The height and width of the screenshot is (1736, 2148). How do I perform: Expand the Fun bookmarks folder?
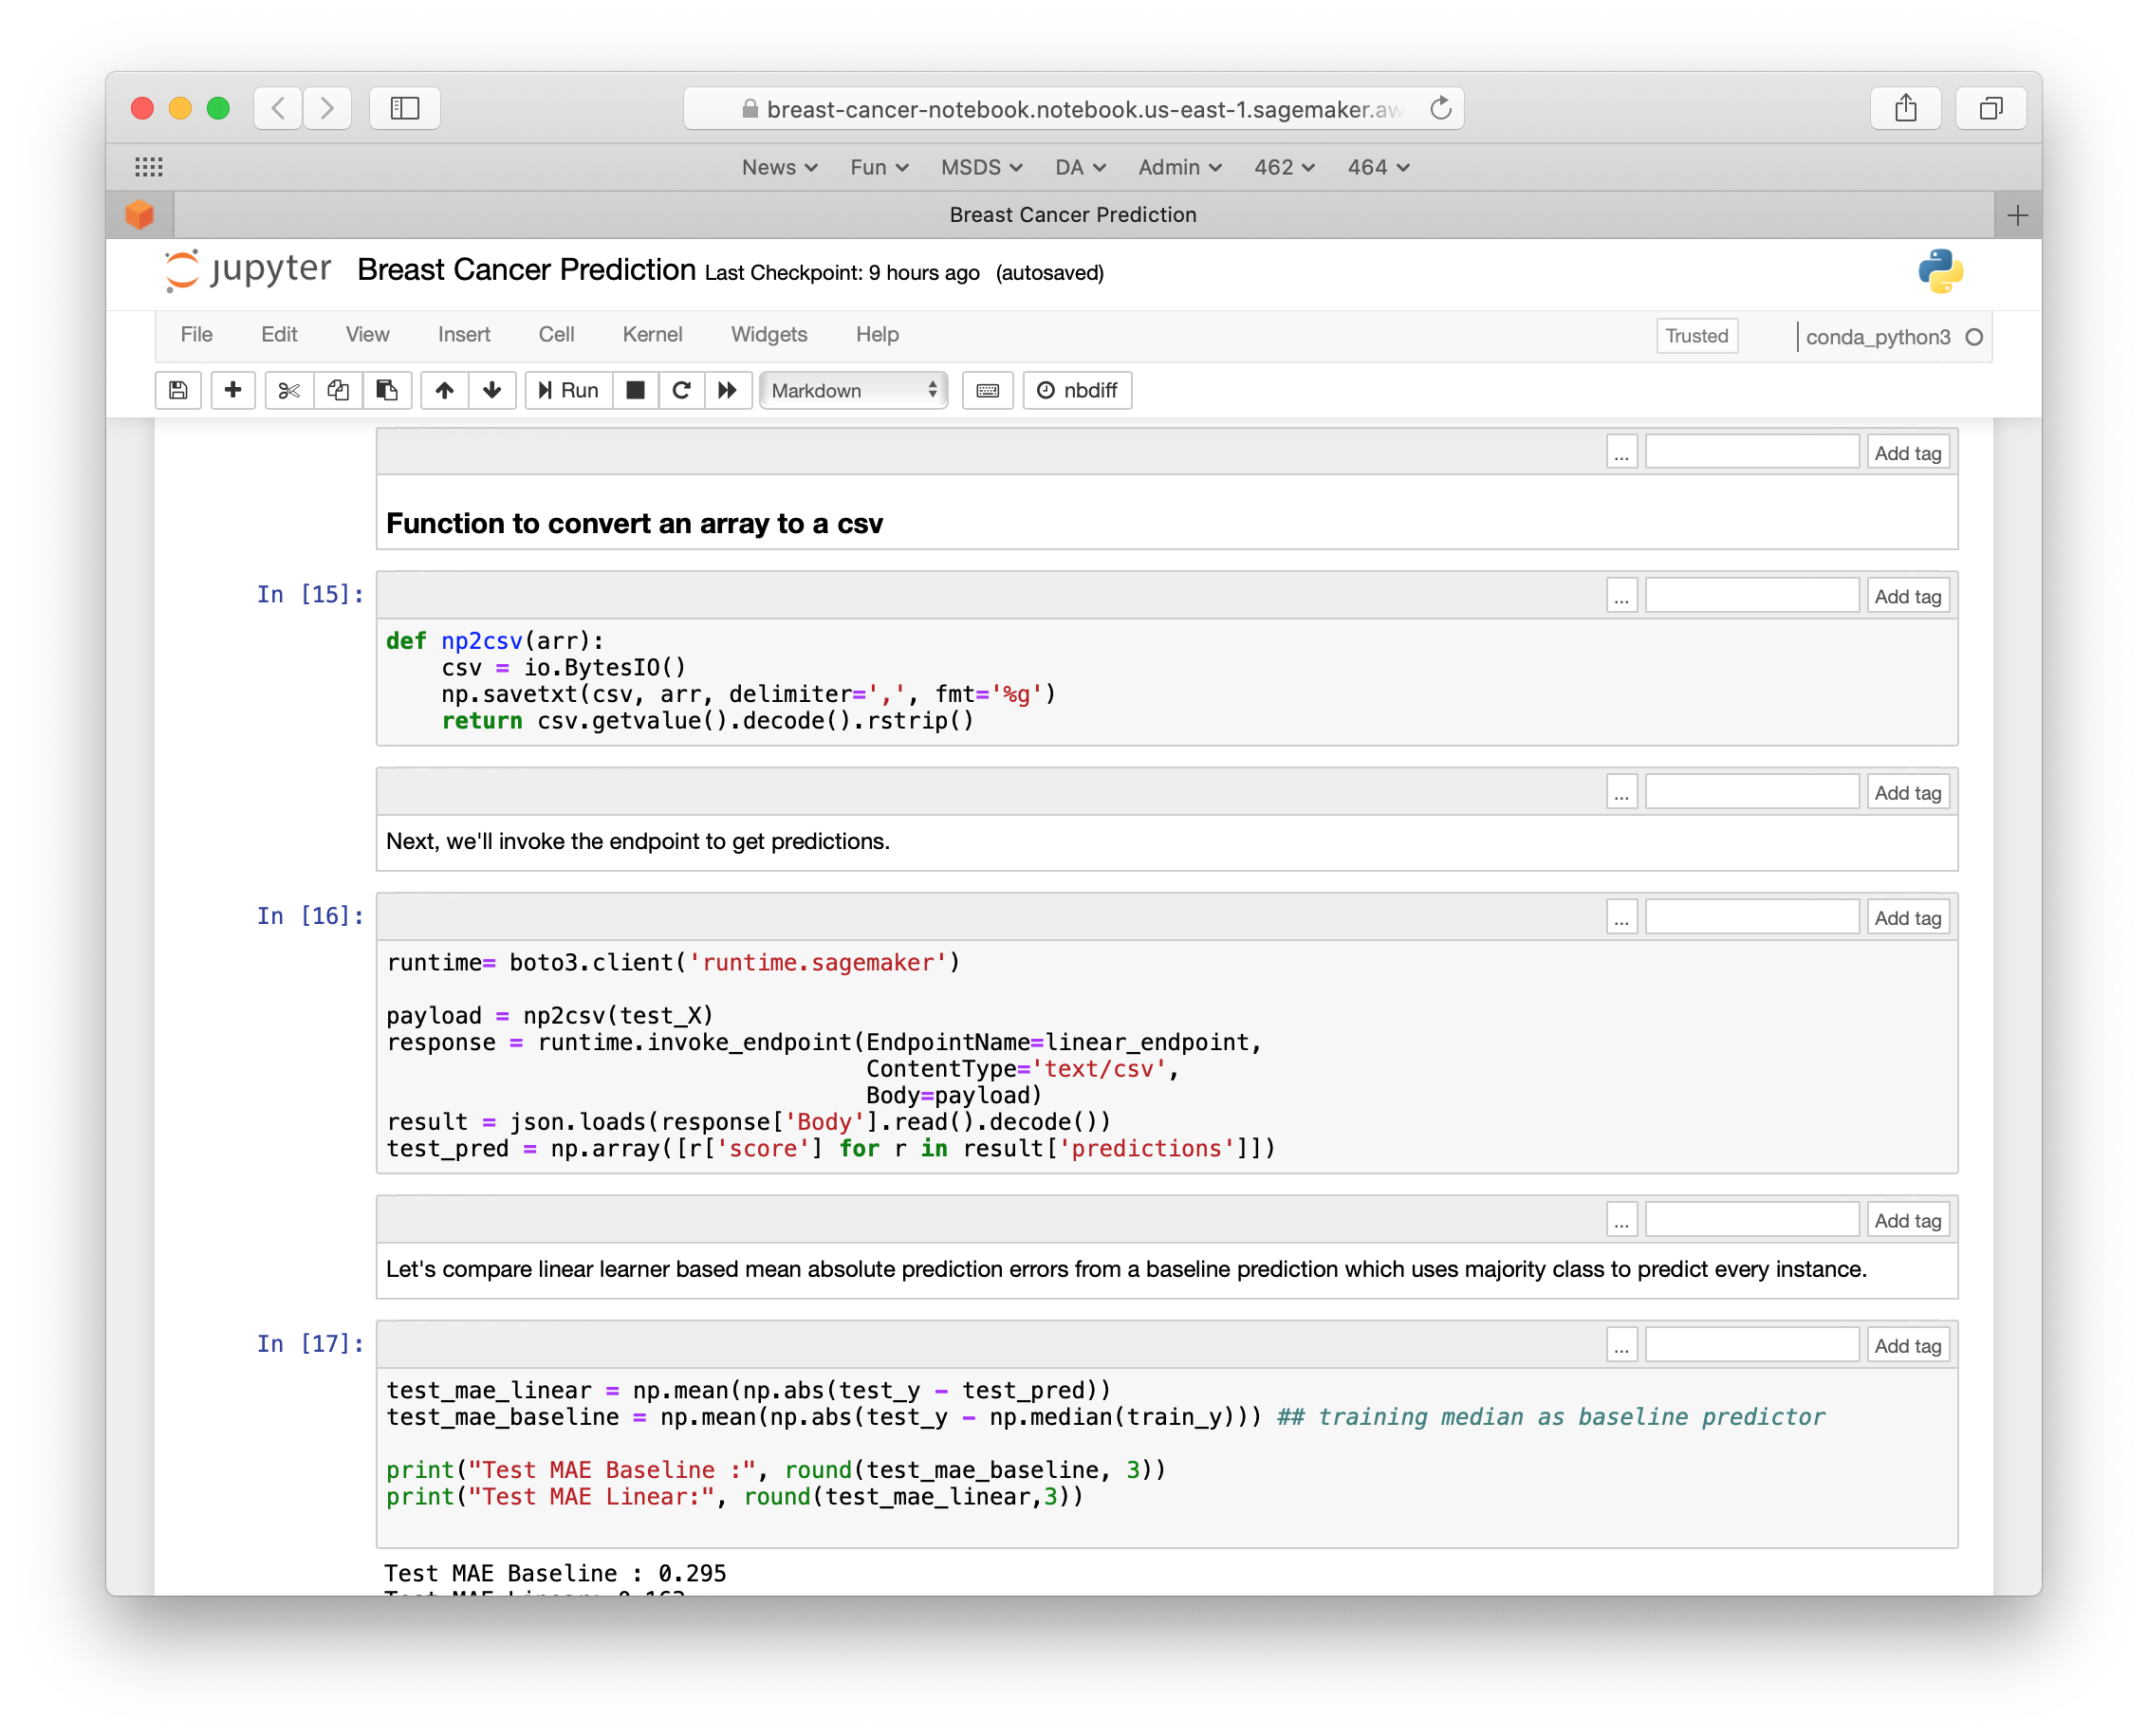(x=879, y=167)
